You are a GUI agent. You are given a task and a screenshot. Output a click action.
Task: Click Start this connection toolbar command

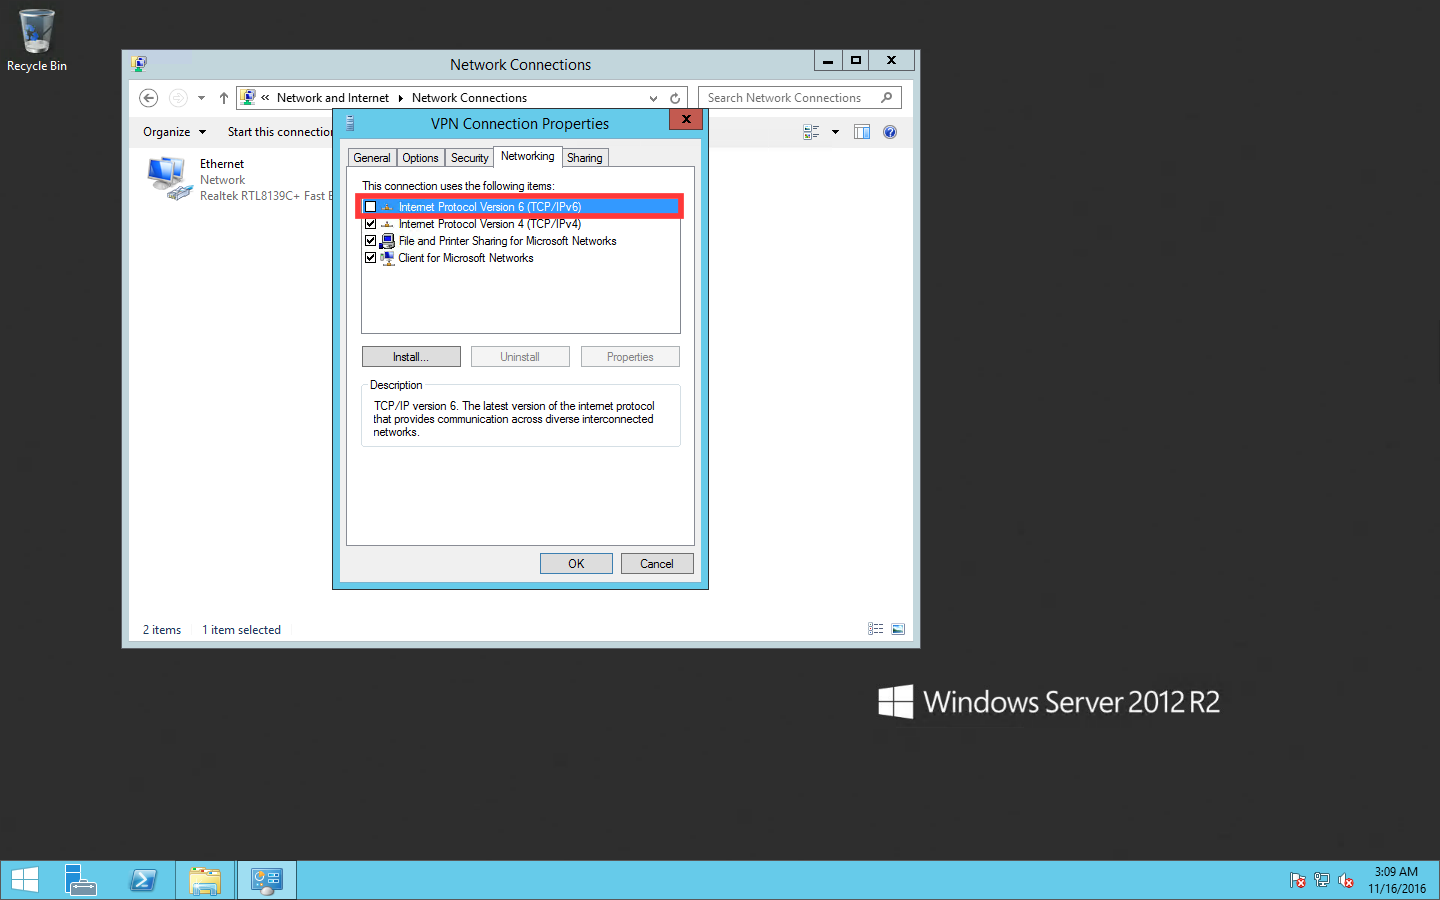[280, 132]
